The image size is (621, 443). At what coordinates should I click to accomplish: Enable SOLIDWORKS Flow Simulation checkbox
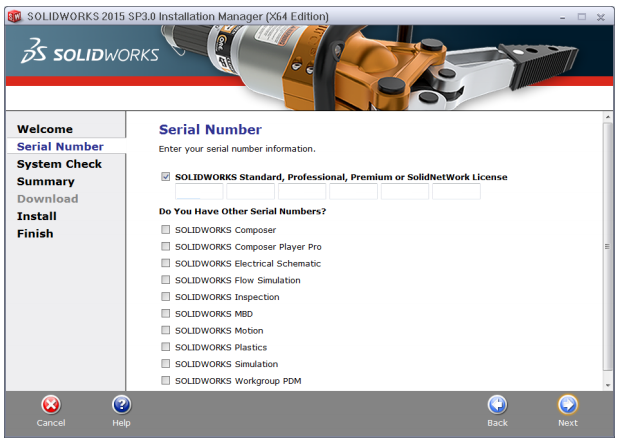coord(166,280)
